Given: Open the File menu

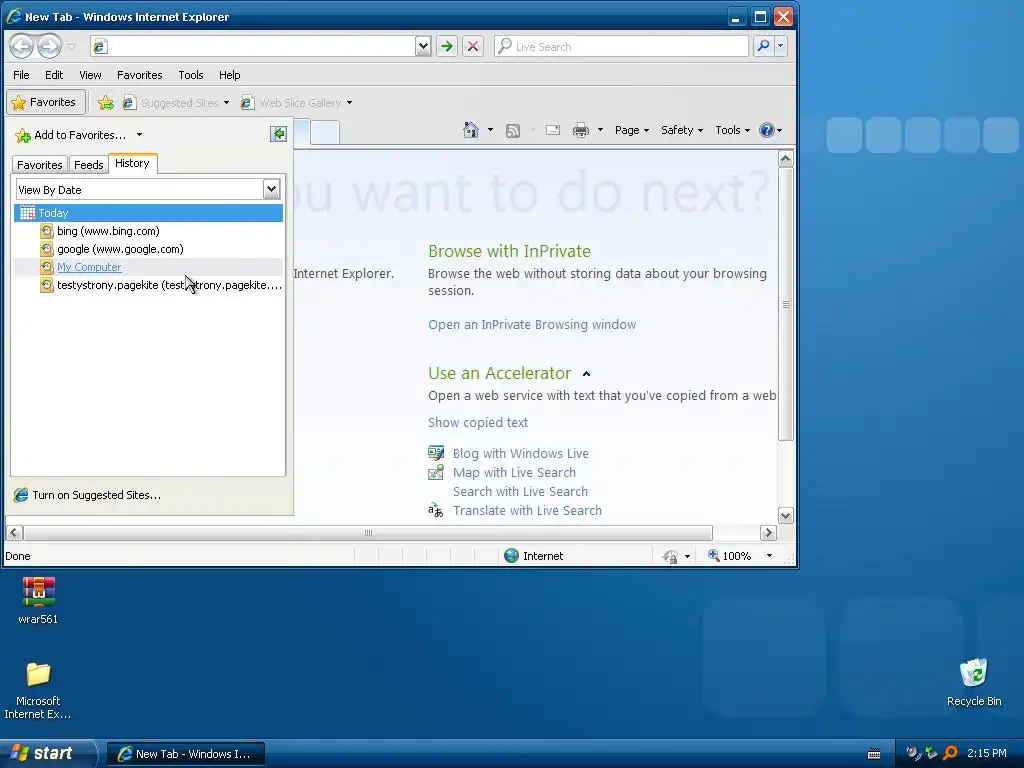Looking at the screenshot, I should [x=21, y=75].
